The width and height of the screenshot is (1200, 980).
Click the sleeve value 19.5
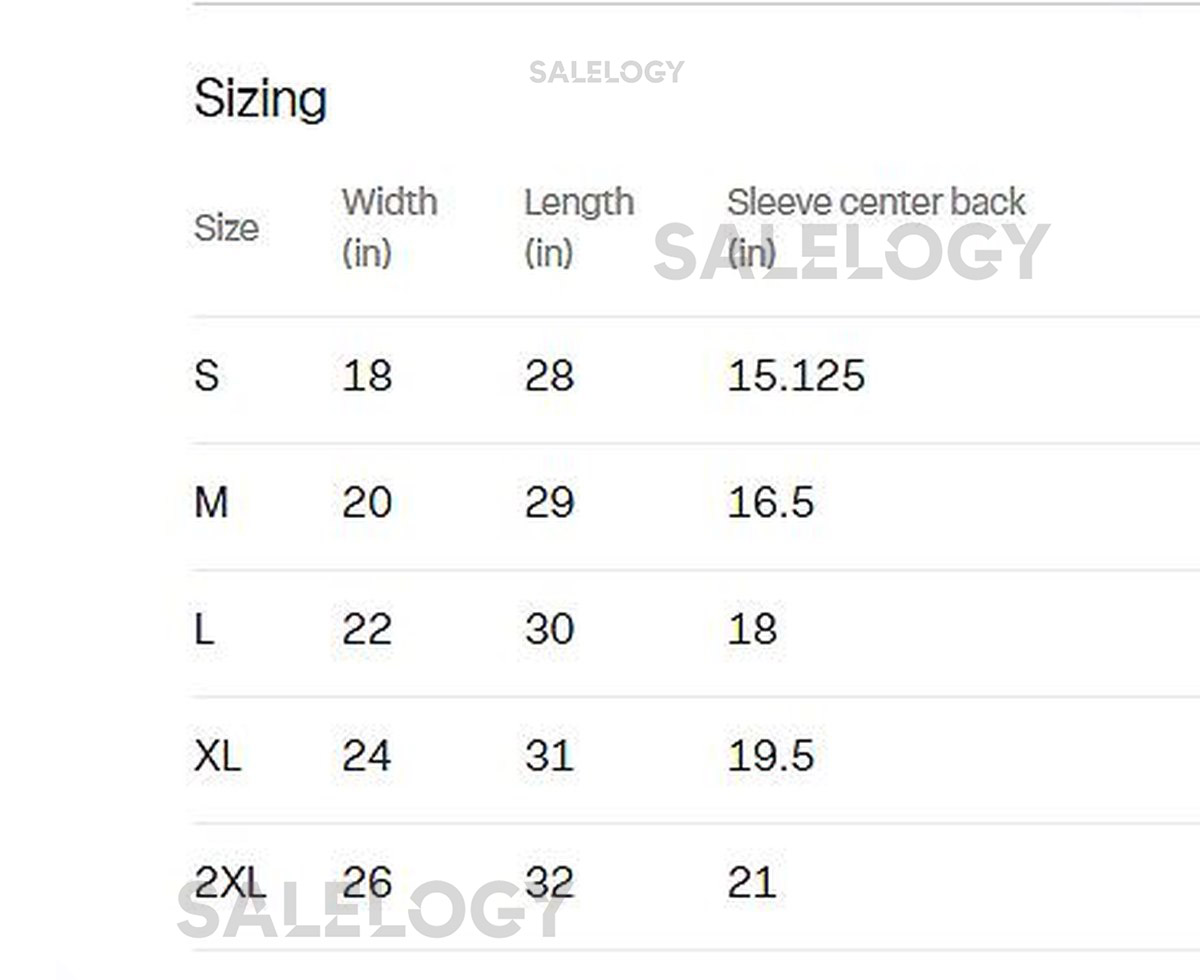(770, 756)
